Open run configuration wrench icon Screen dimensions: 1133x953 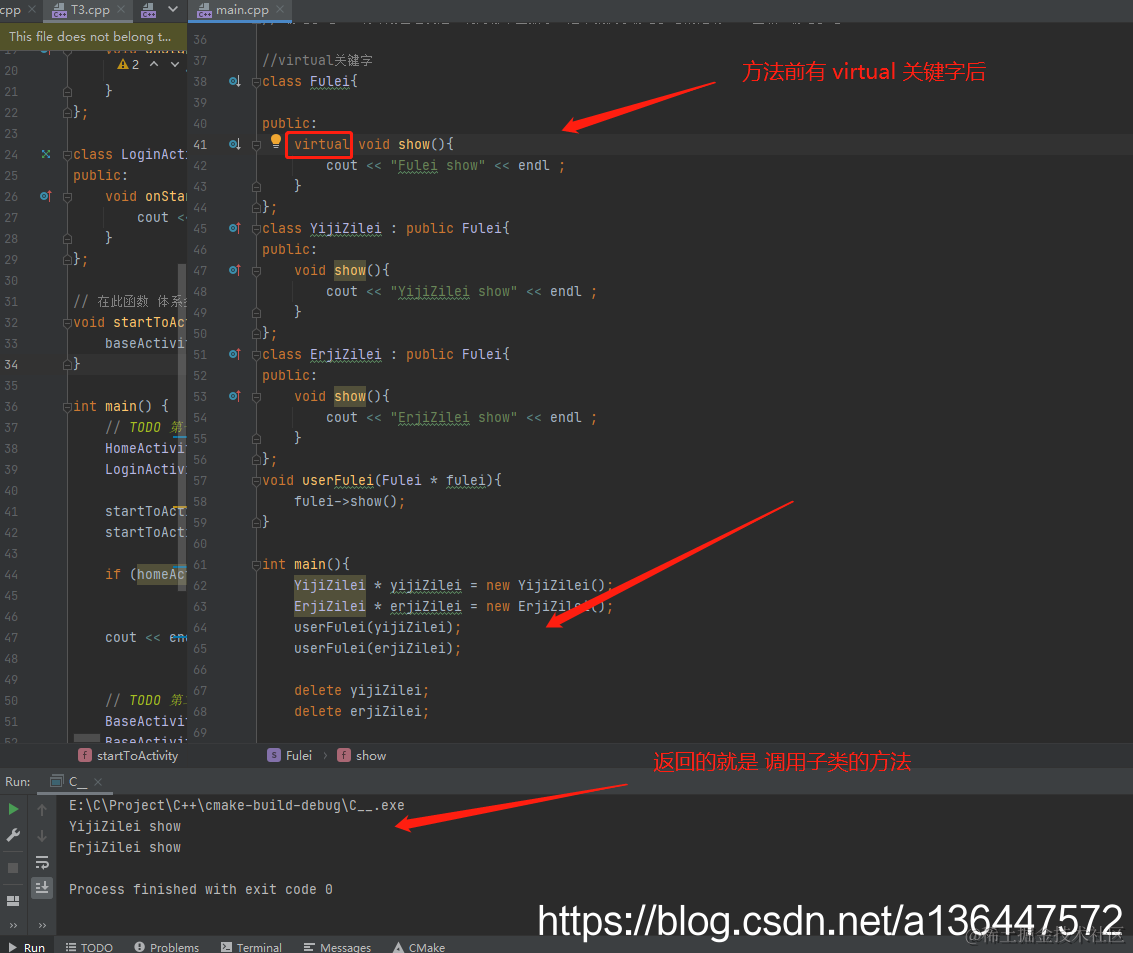[x=13, y=835]
